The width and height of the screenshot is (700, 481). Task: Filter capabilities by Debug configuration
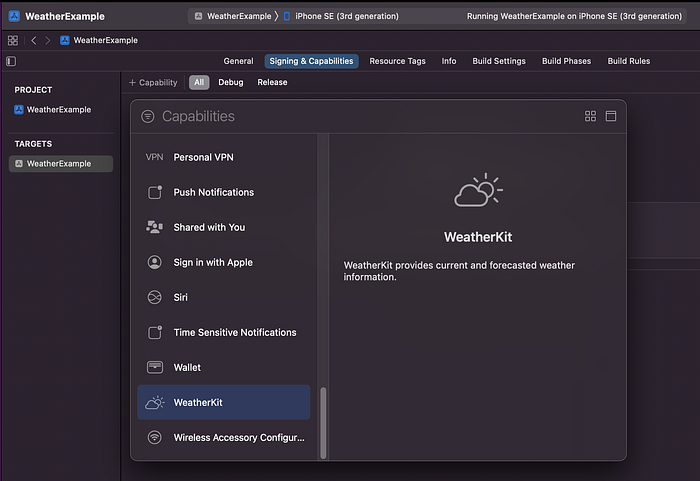[x=230, y=83]
